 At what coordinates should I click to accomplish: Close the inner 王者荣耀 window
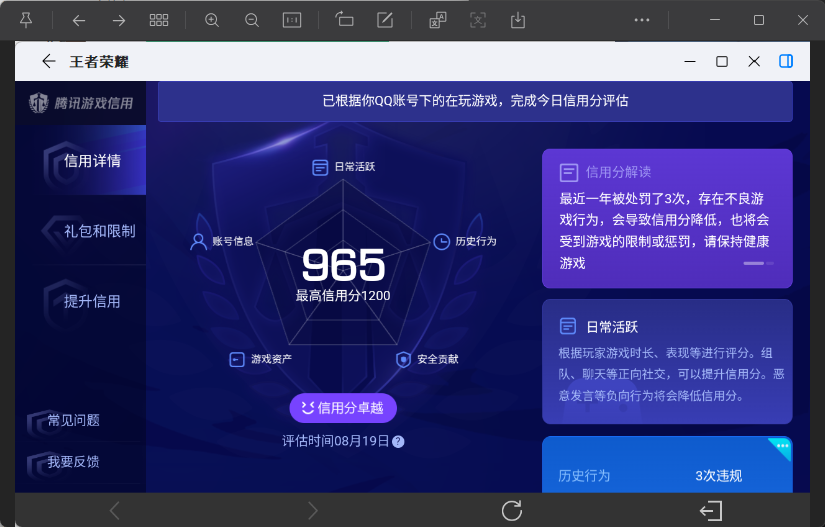point(754,62)
